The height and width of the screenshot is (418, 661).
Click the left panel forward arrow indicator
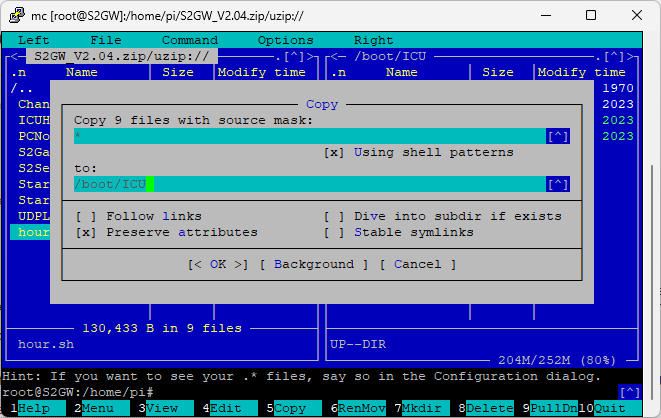click(x=311, y=57)
